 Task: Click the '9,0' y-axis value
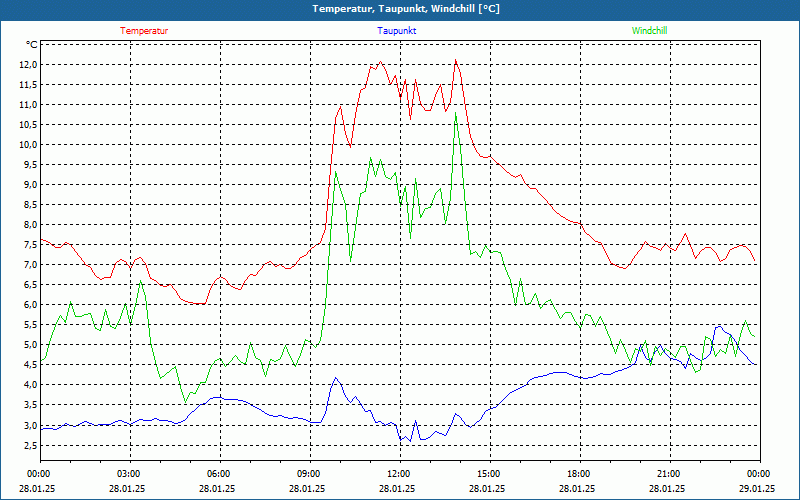tap(30, 185)
